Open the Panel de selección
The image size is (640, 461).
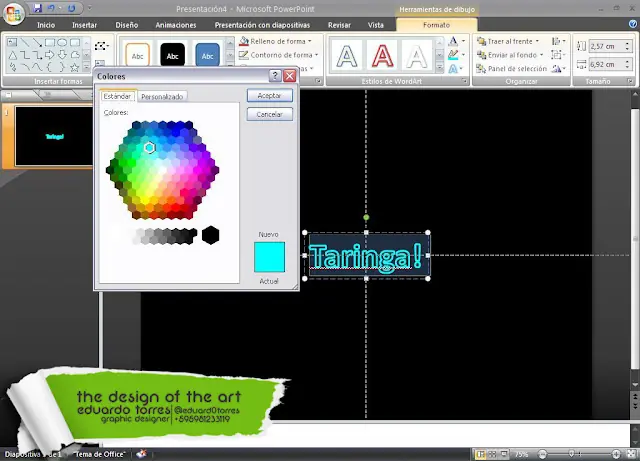(x=512, y=69)
